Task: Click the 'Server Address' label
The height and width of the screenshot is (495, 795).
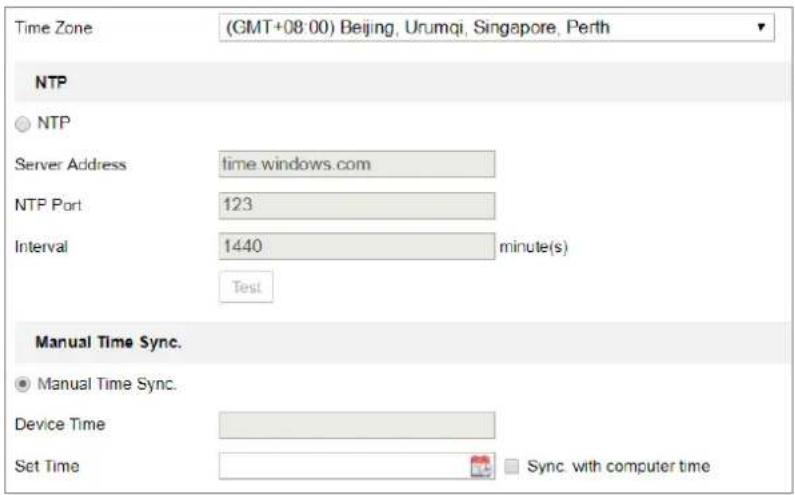Action: tap(70, 164)
